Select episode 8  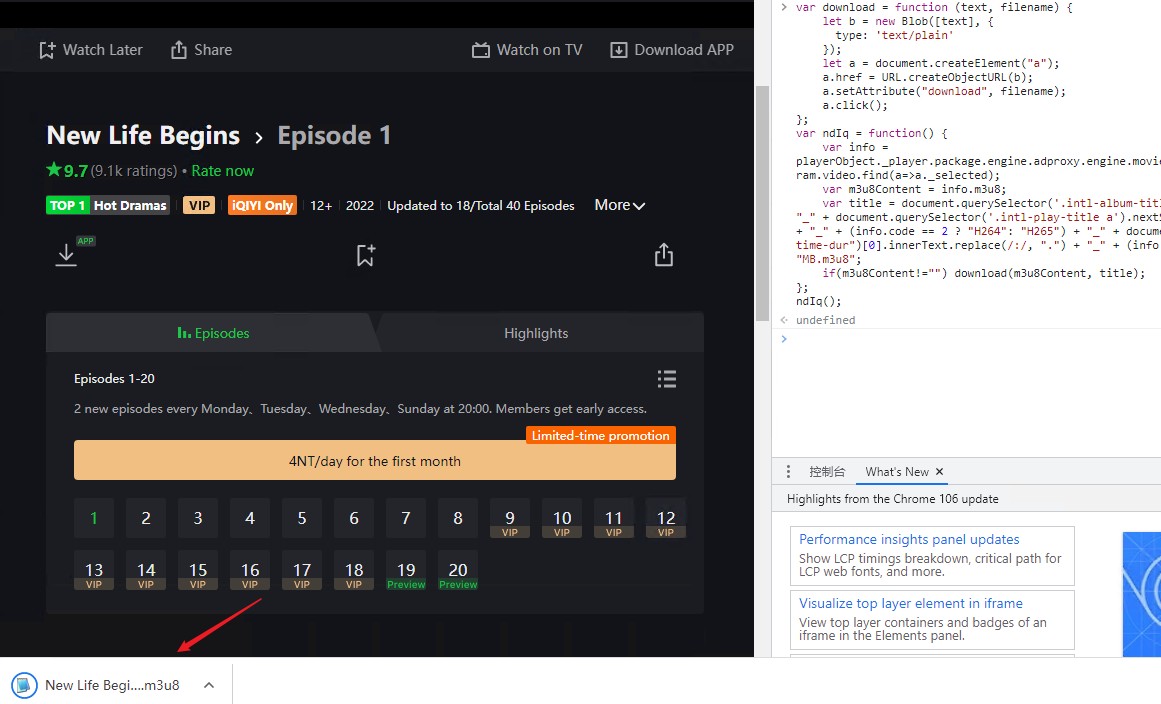pos(458,517)
